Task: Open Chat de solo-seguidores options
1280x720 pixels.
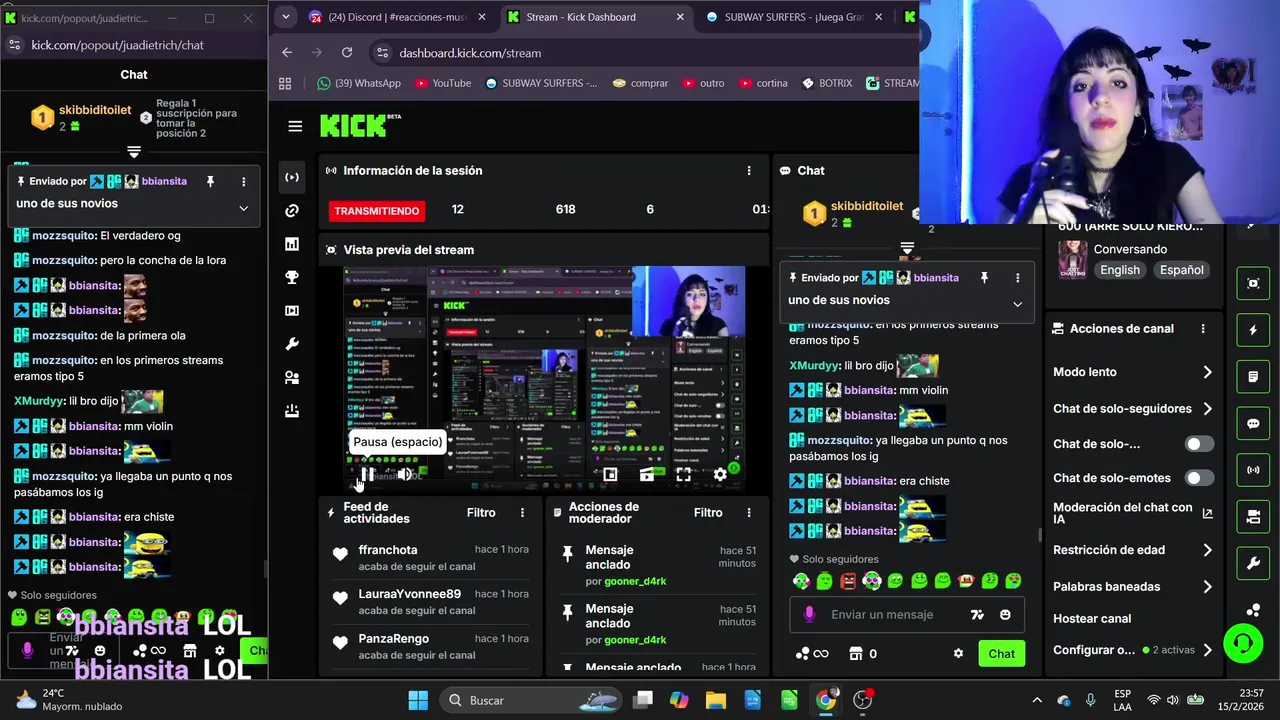Action: [1133, 408]
